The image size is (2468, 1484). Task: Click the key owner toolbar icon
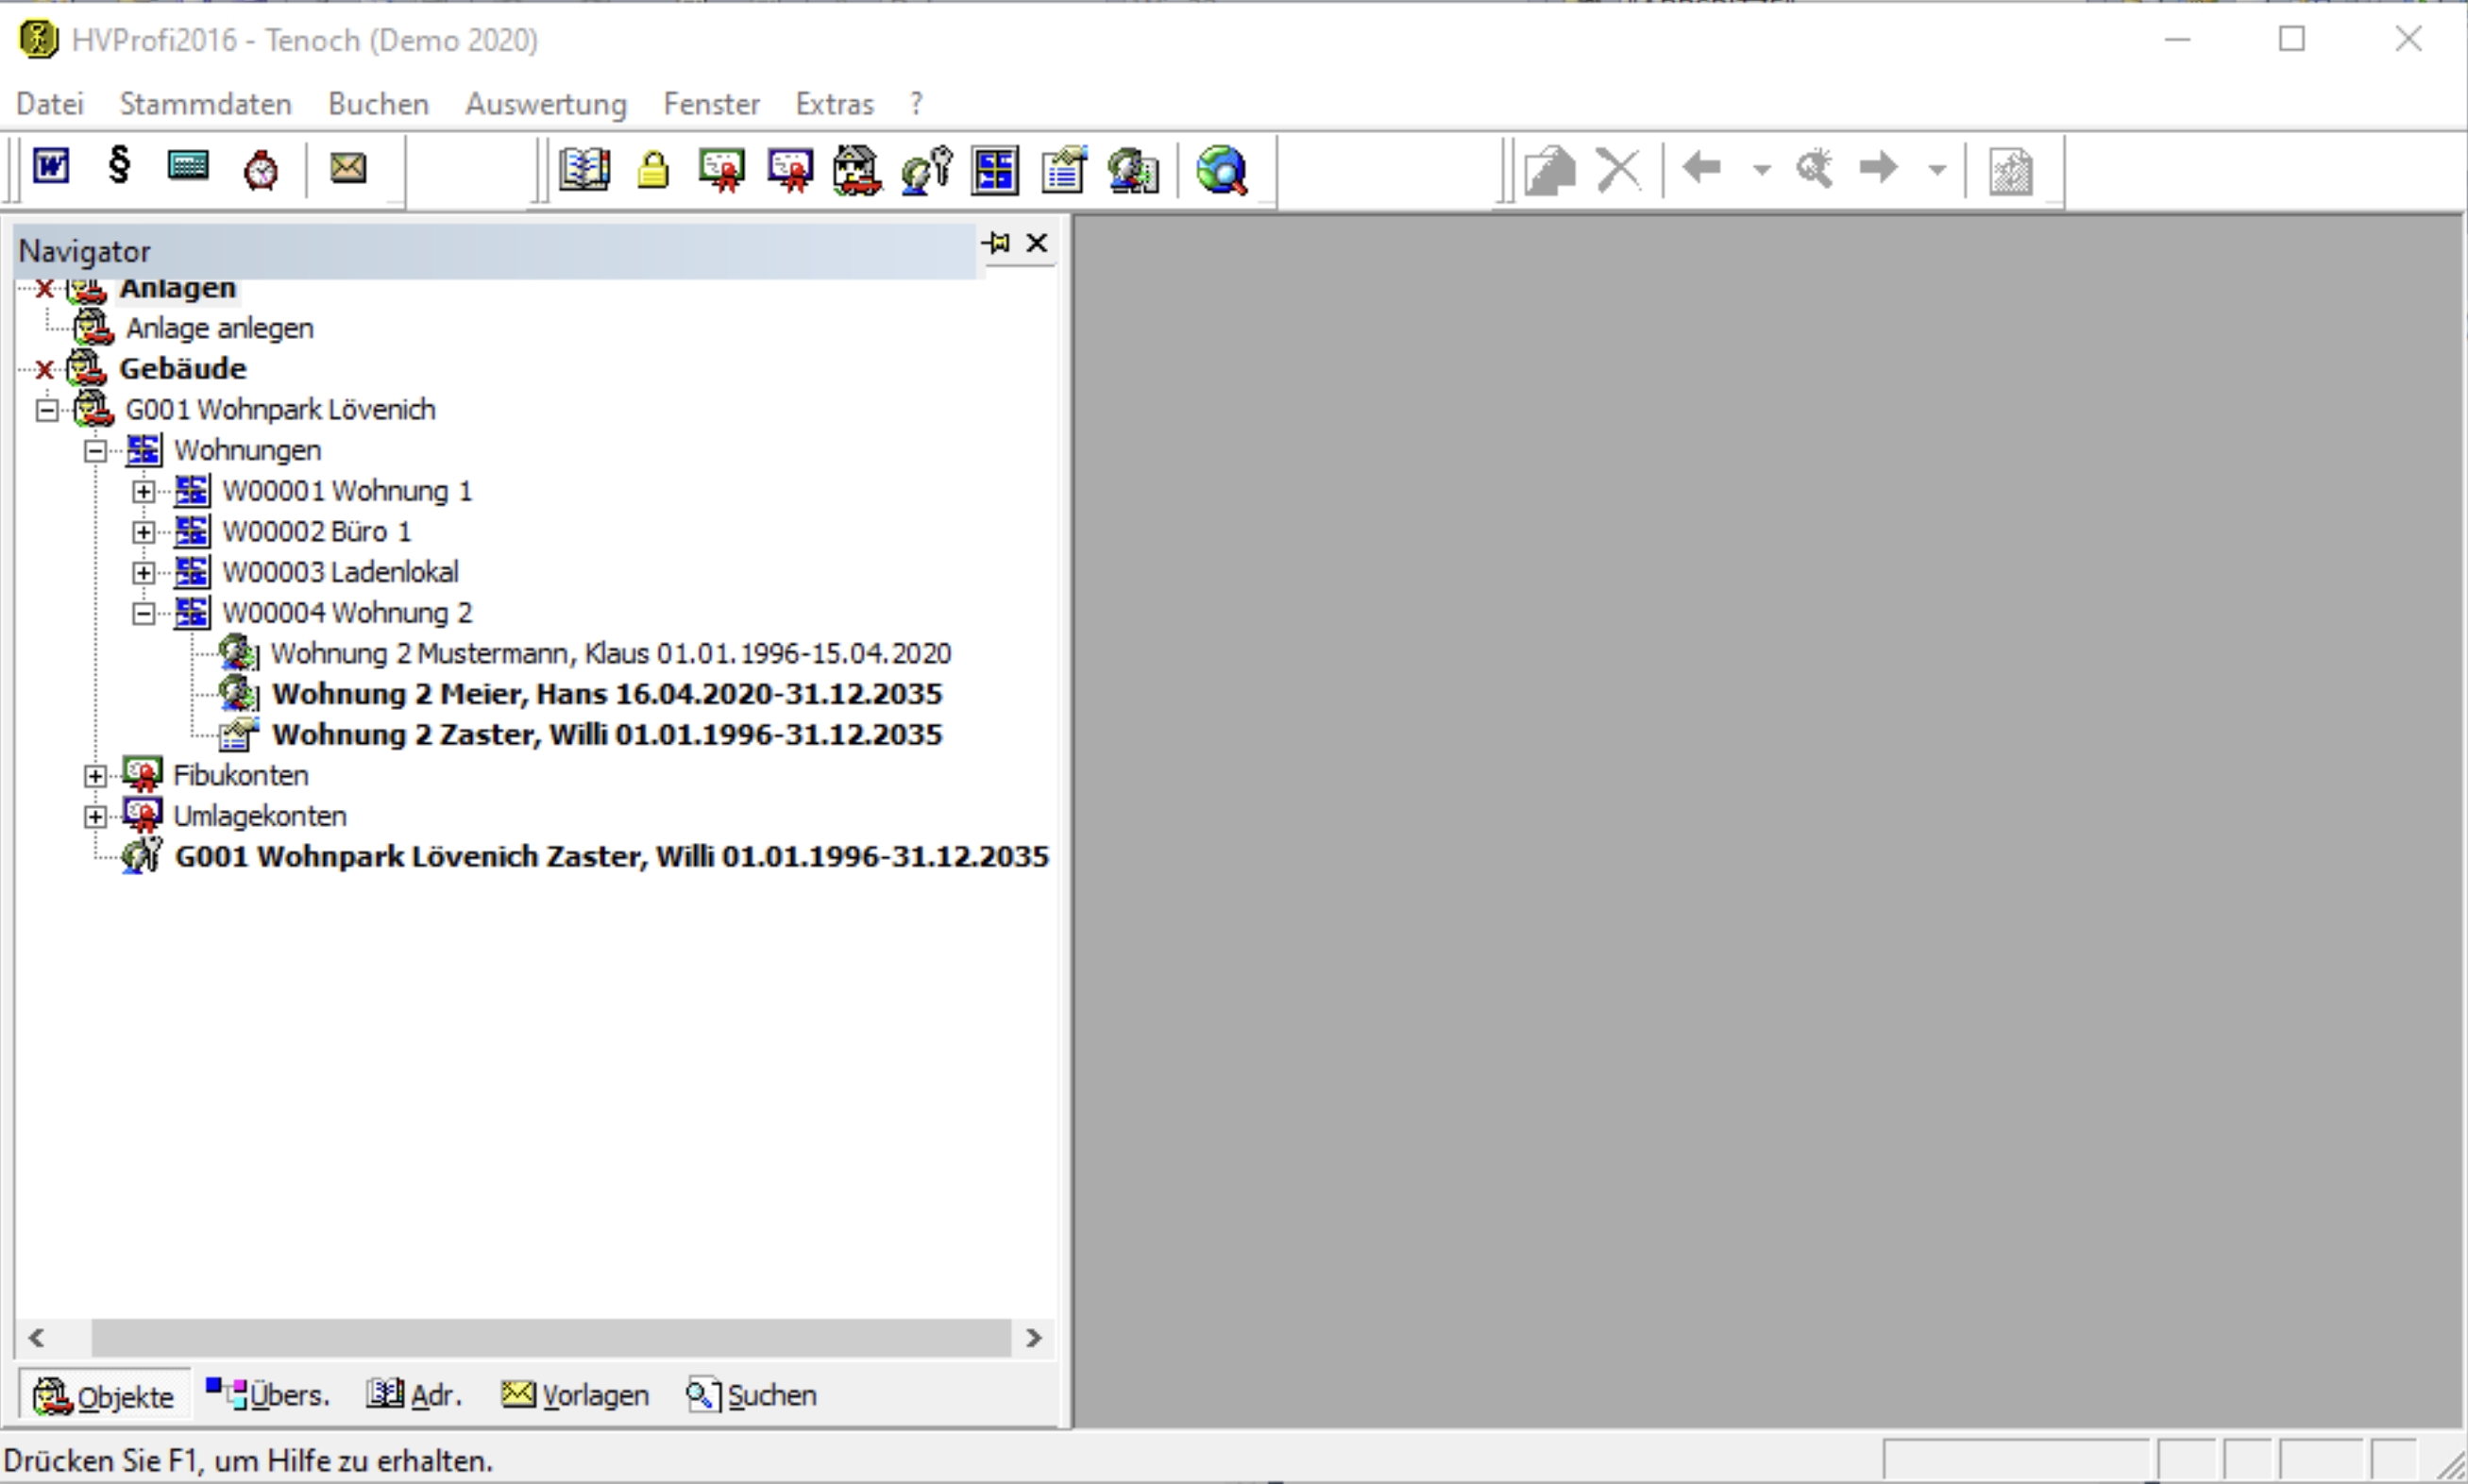coord(927,170)
